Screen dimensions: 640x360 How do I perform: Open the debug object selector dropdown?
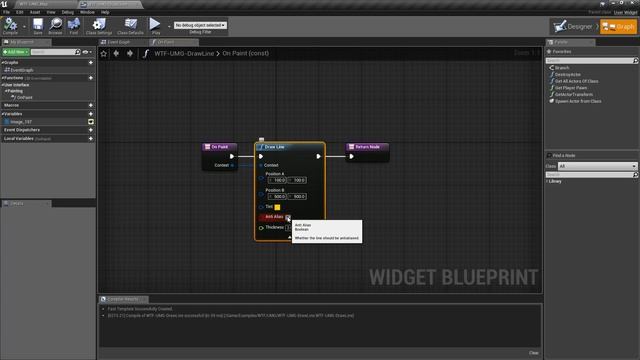coord(200,25)
